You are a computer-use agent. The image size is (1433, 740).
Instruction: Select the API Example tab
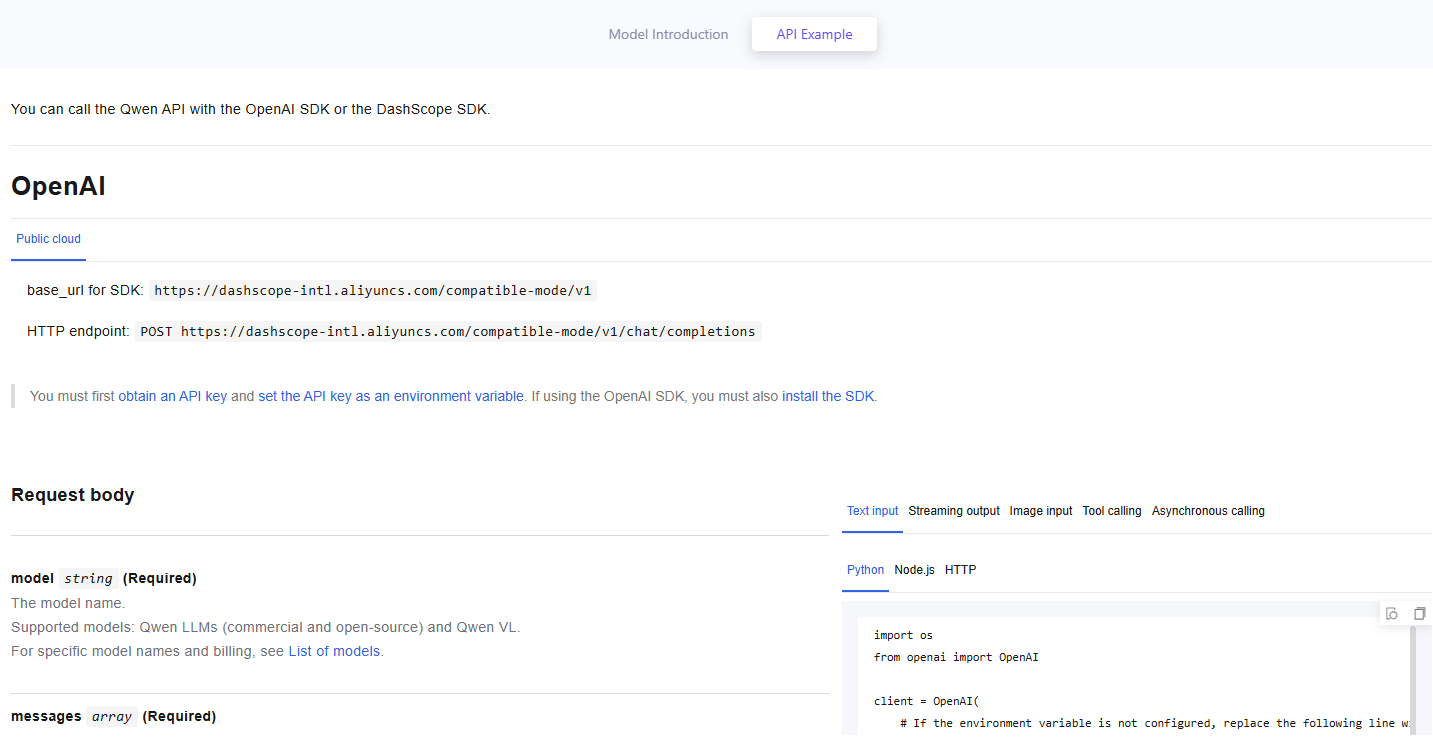coord(814,34)
